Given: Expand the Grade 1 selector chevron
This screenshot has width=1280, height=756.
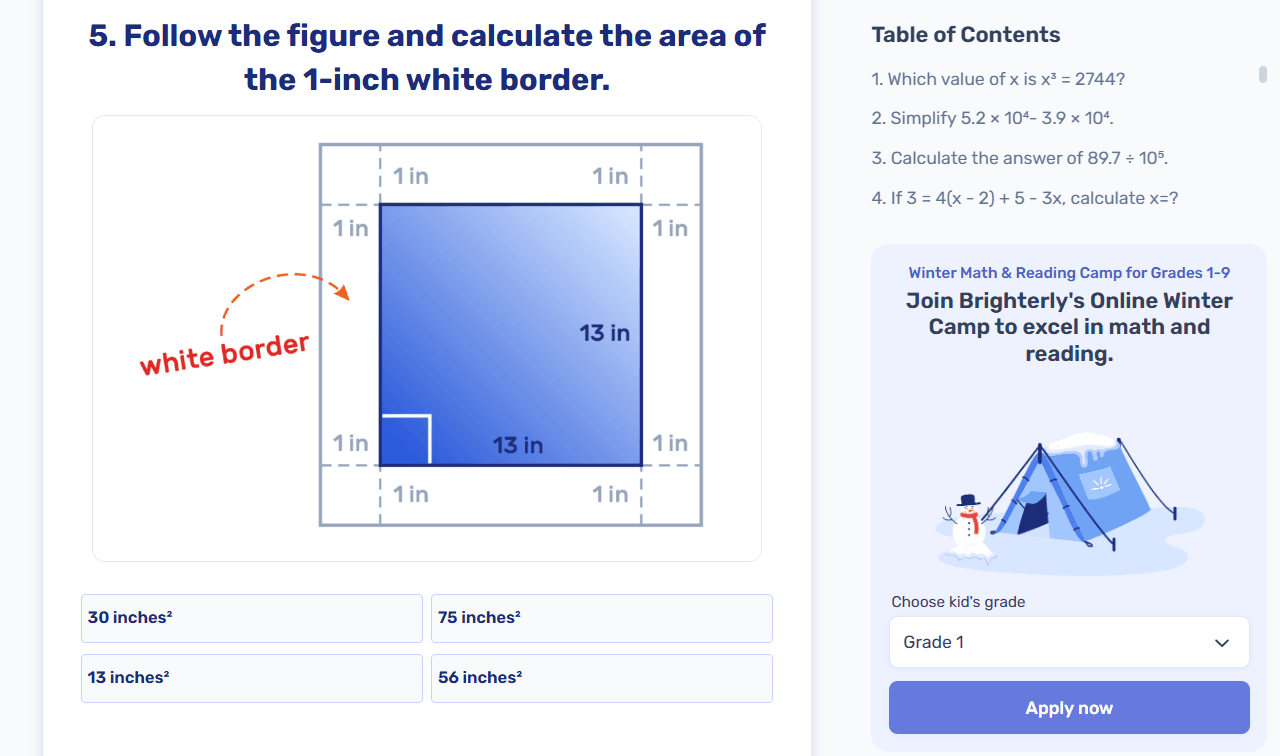Looking at the screenshot, I should pos(1222,642).
